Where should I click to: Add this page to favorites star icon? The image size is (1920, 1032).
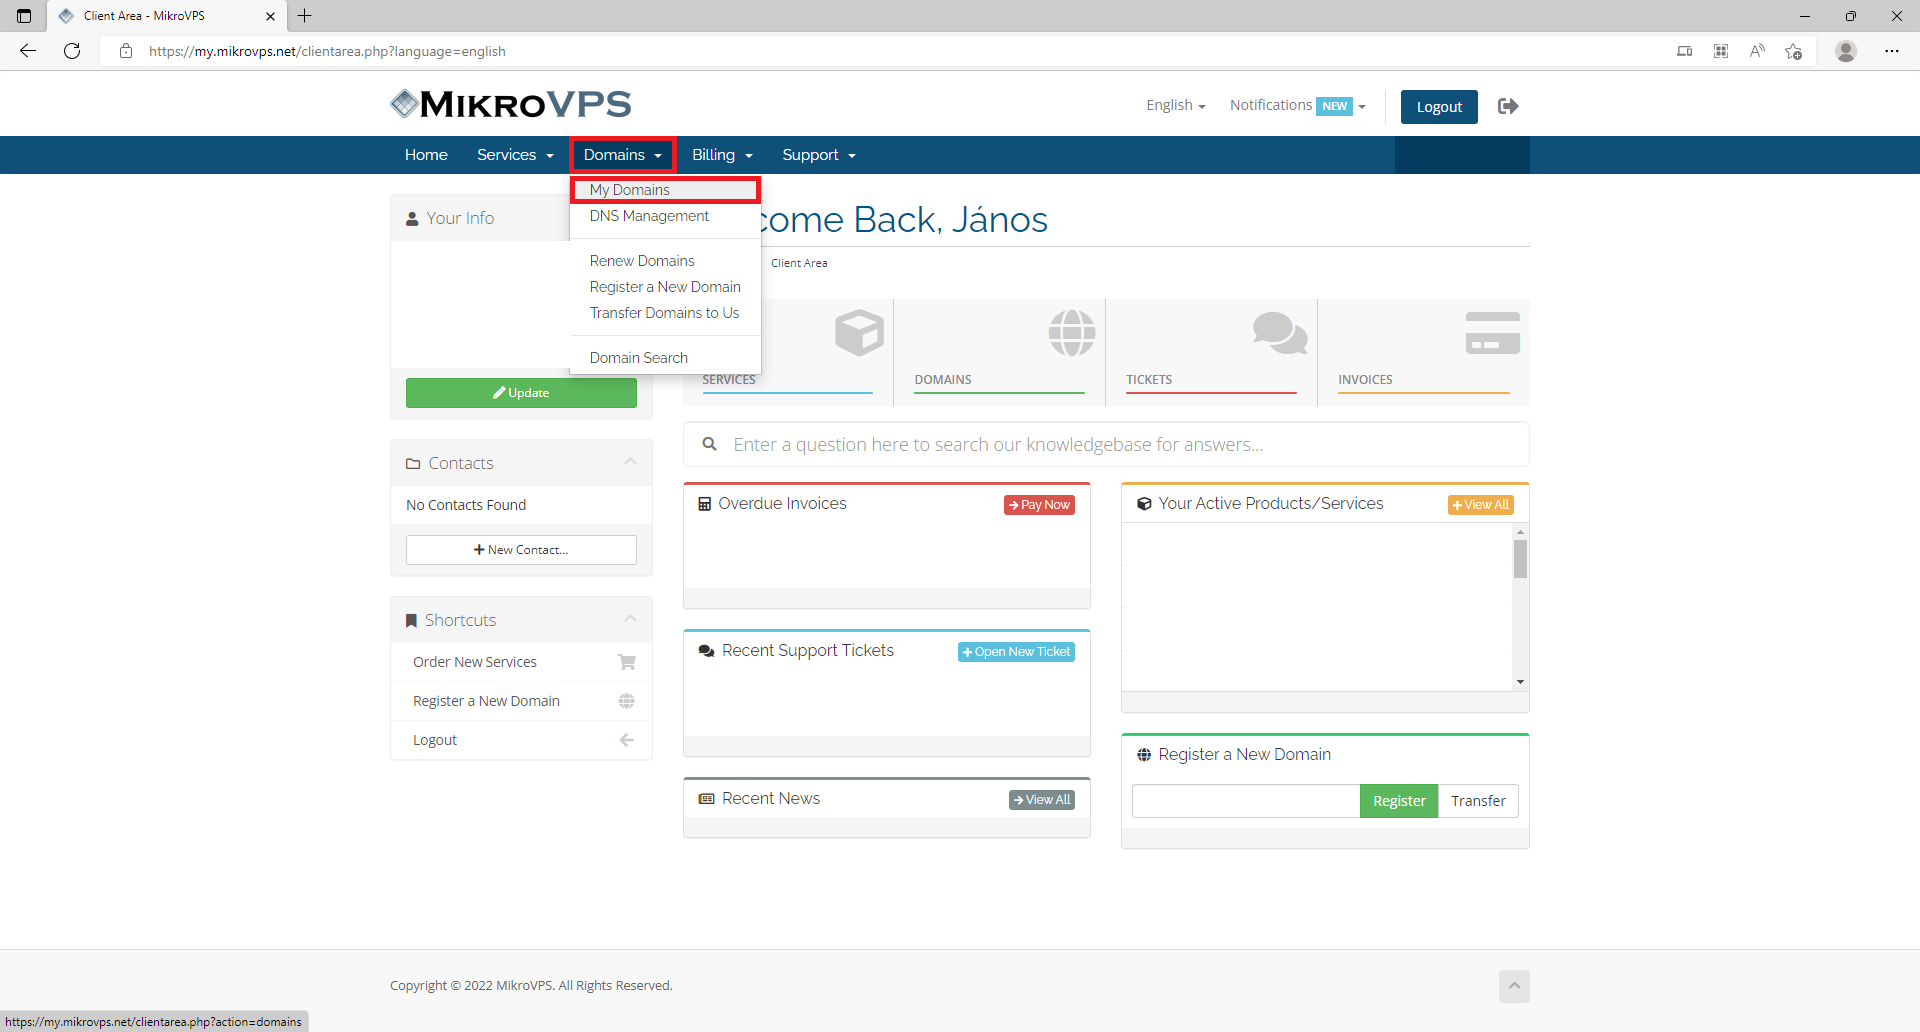1794,51
